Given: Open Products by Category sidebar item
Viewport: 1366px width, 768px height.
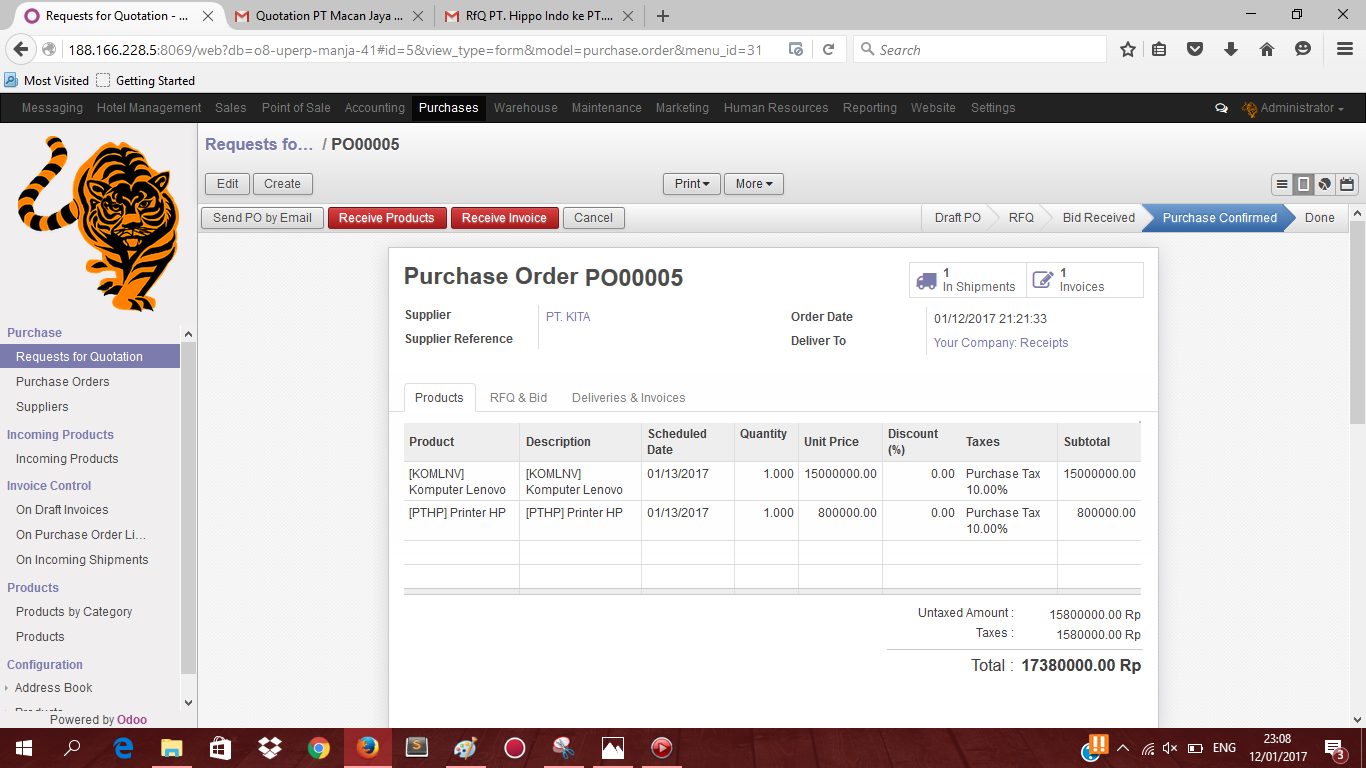Looking at the screenshot, I should coord(74,612).
